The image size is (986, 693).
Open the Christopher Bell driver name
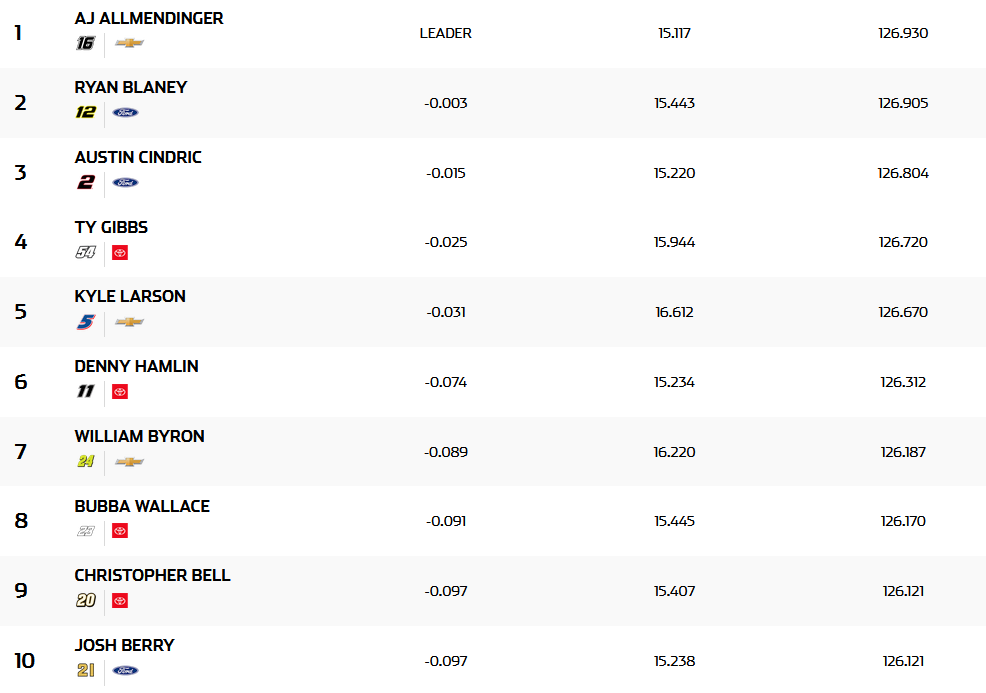pos(152,576)
